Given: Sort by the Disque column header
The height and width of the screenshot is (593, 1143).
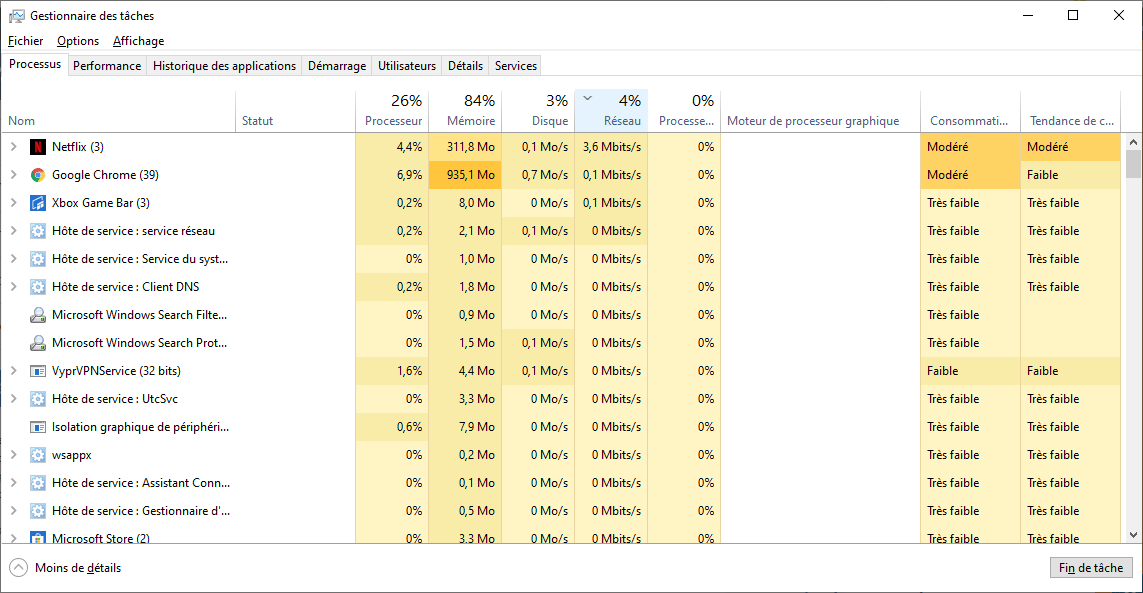Looking at the screenshot, I should point(538,112).
